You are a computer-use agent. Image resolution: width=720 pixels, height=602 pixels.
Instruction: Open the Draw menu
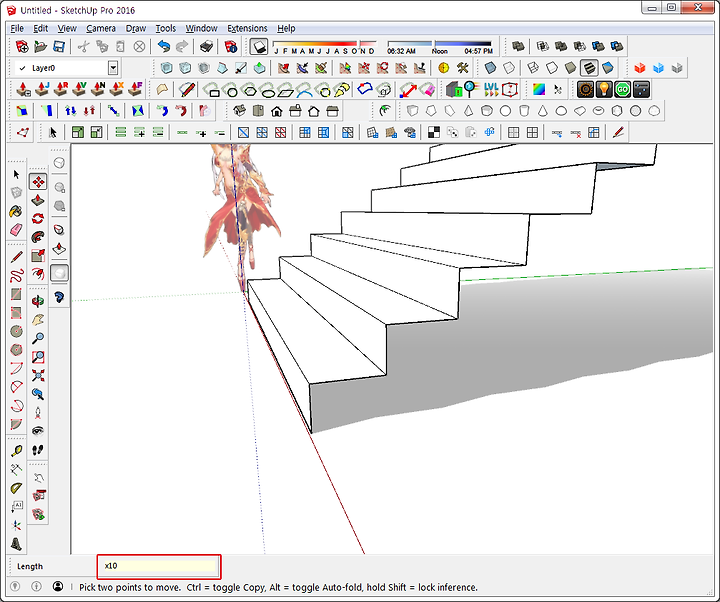[x=136, y=28]
